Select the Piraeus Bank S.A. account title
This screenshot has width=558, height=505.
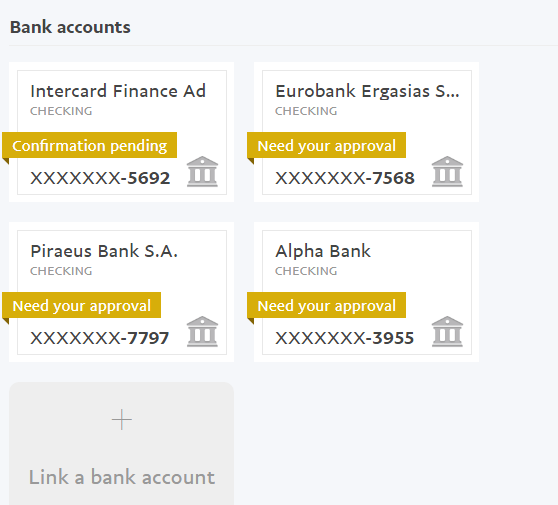(x=104, y=251)
